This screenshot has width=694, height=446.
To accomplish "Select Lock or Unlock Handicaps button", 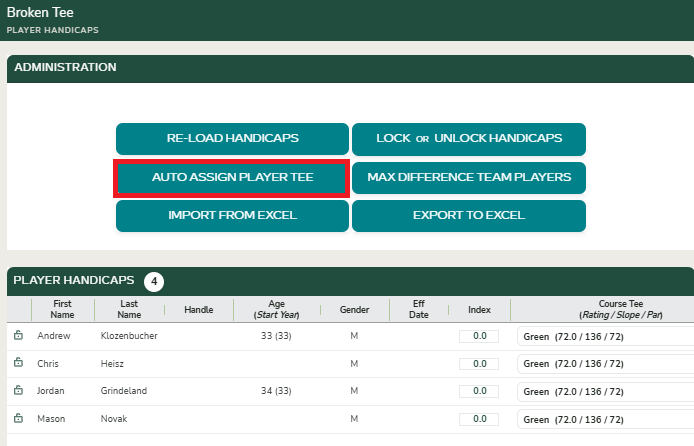I will [469, 139].
